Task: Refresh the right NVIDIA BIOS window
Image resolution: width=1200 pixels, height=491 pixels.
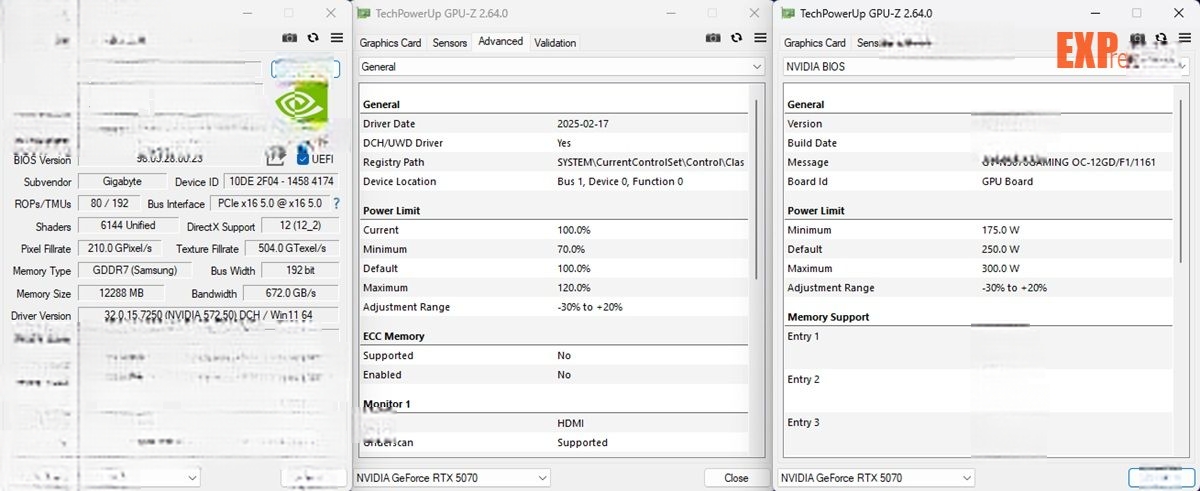Action: [x=1162, y=38]
